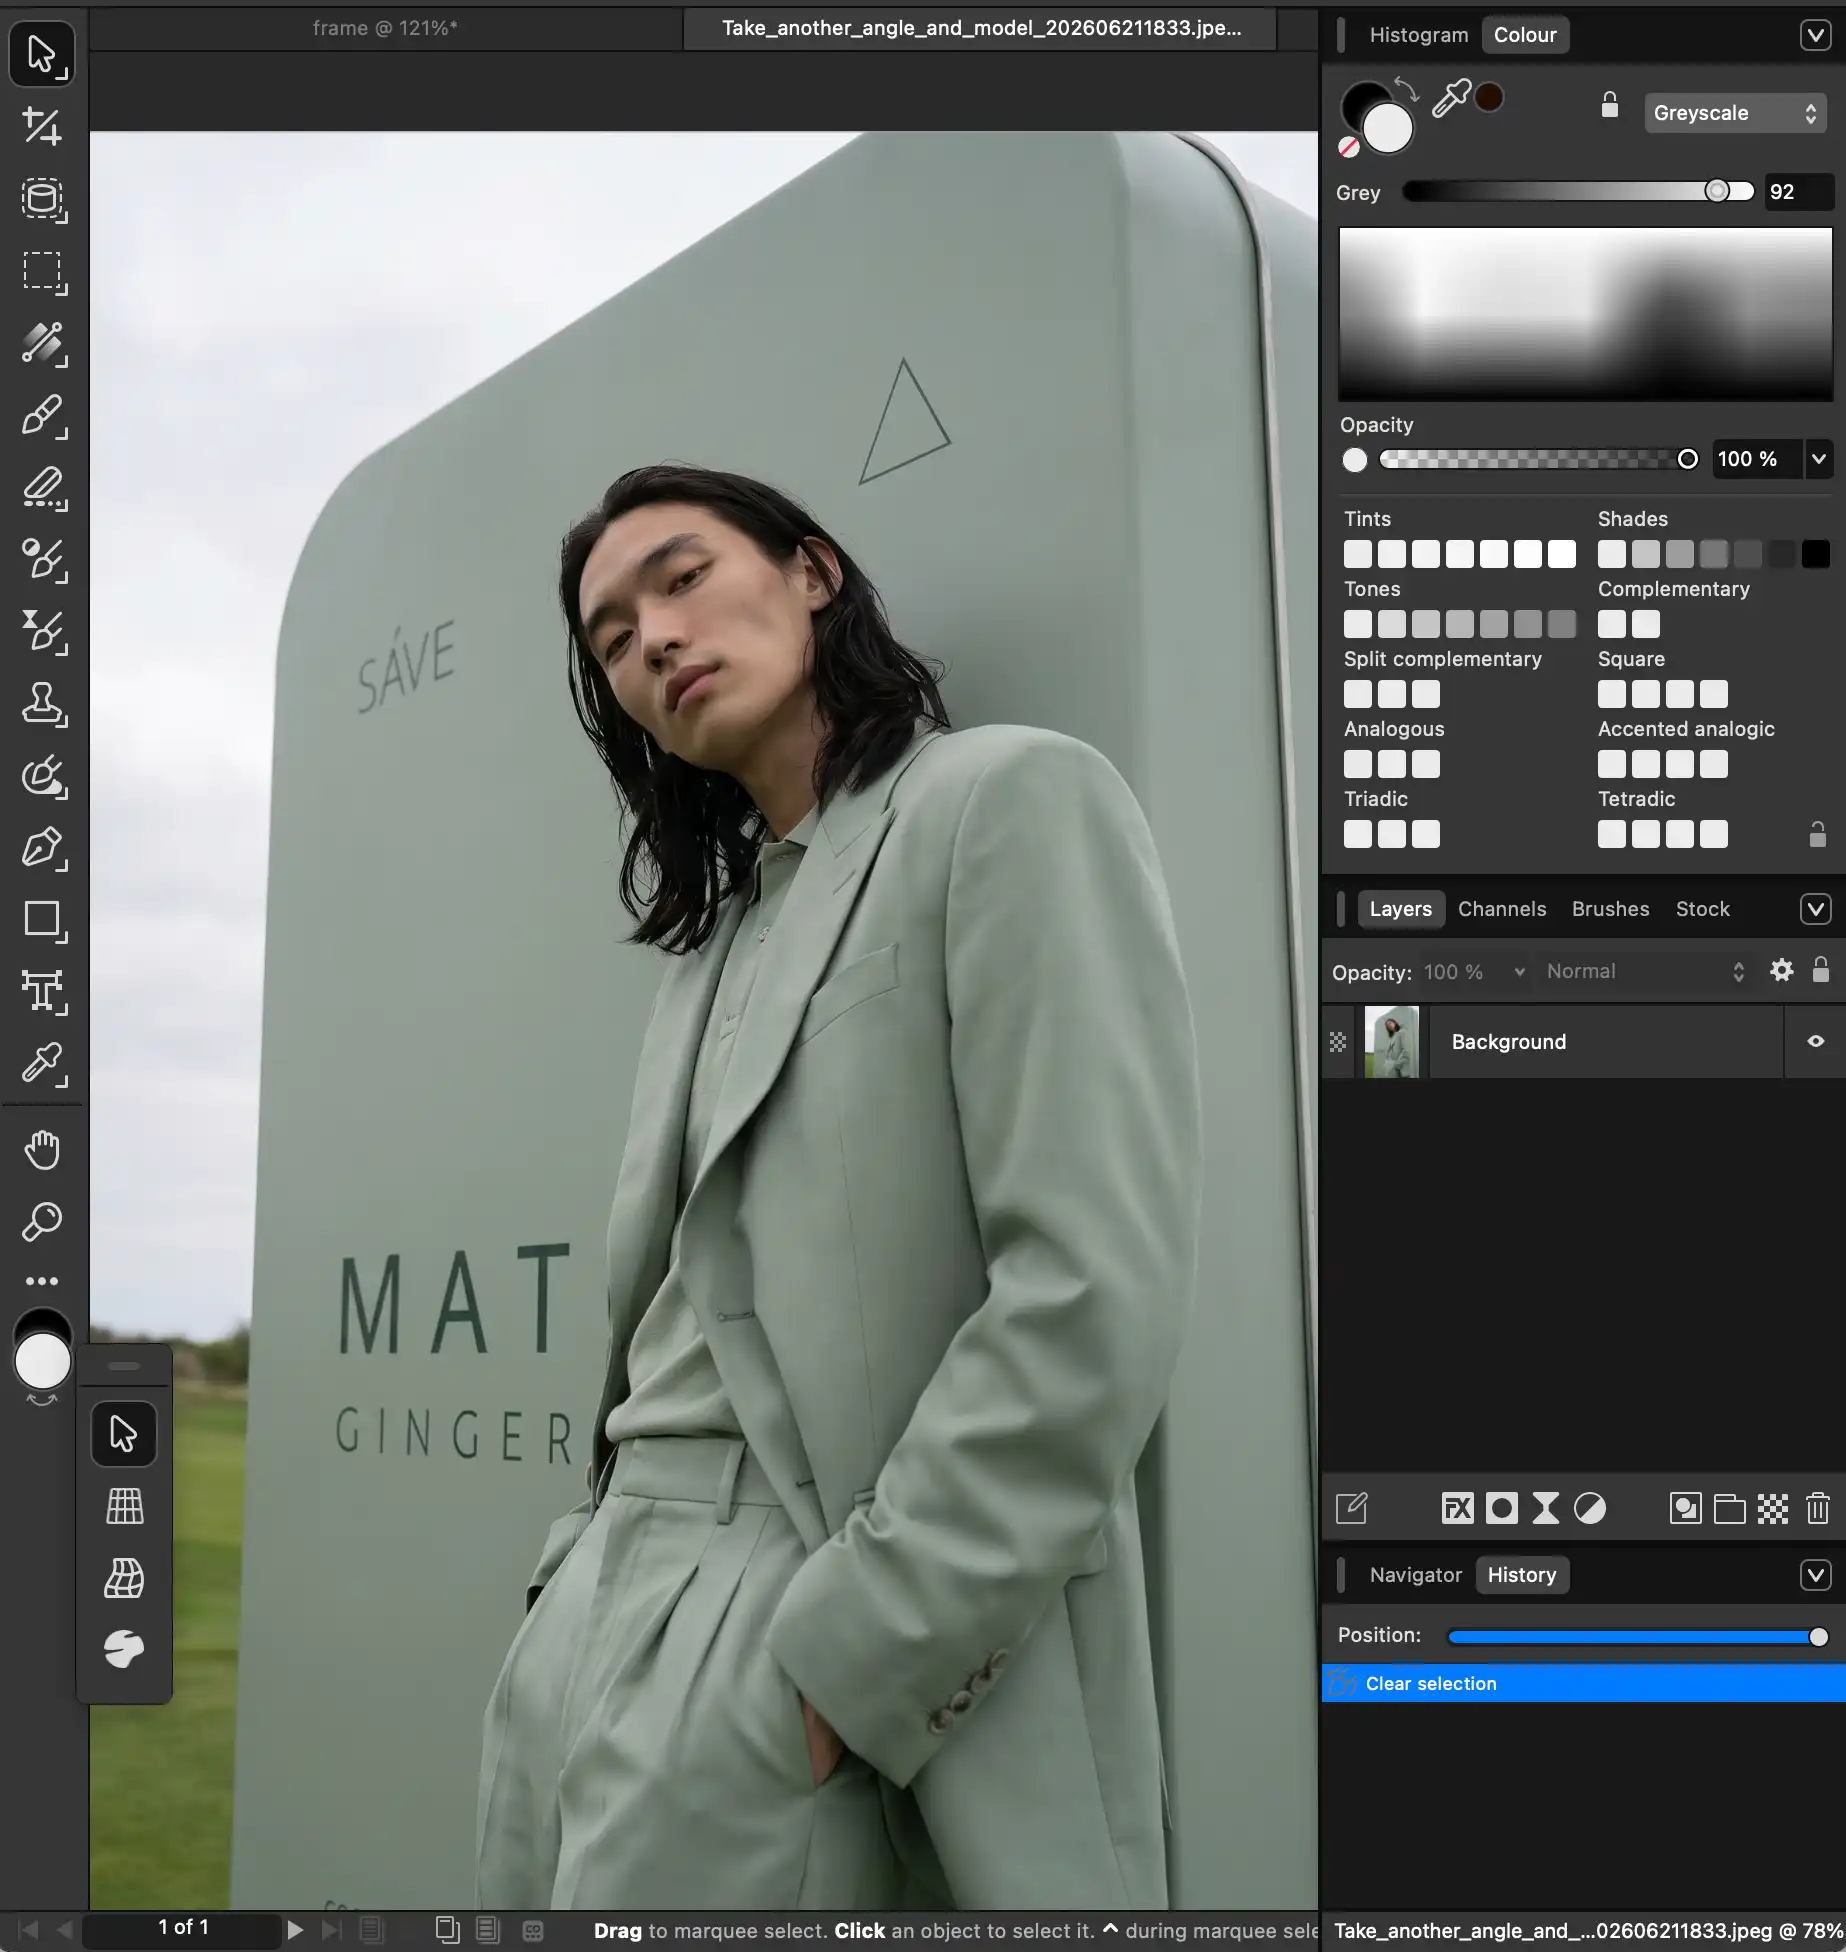Create a new layer group
1846x1952 pixels.
tap(1729, 1508)
